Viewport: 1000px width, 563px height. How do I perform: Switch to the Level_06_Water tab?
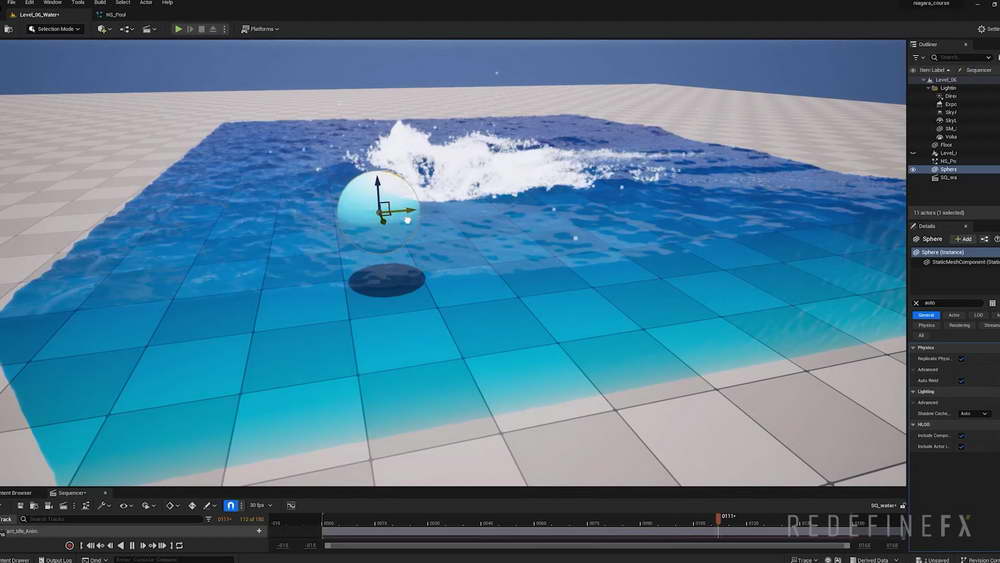38,14
